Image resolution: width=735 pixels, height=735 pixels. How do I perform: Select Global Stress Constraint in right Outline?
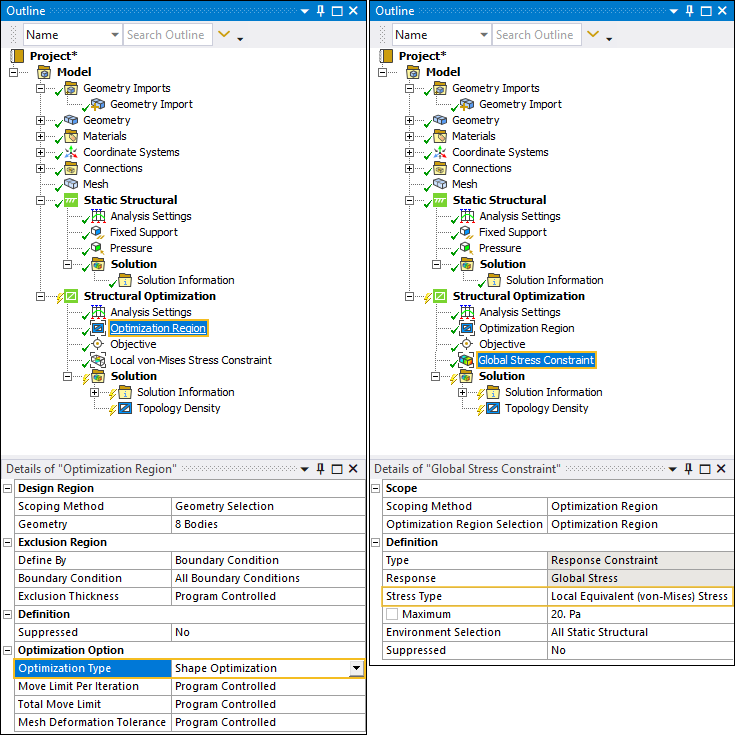pyautogui.click(x=536, y=360)
